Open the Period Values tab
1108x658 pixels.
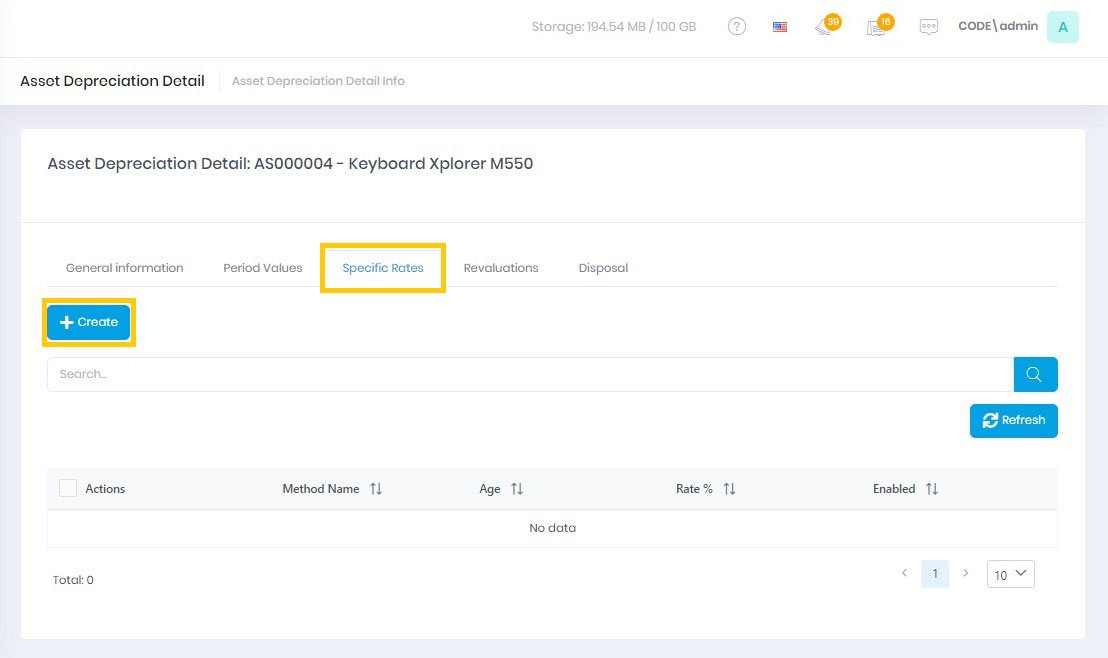(x=262, y=268)
